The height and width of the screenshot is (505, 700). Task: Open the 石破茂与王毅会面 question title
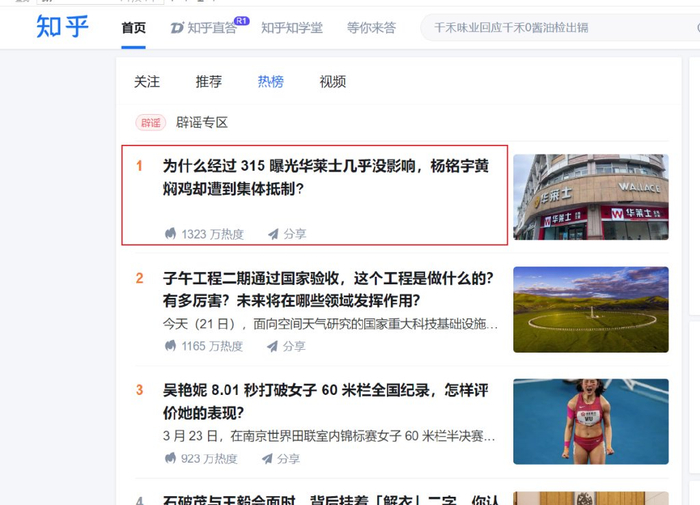click(x=330, y=500)
